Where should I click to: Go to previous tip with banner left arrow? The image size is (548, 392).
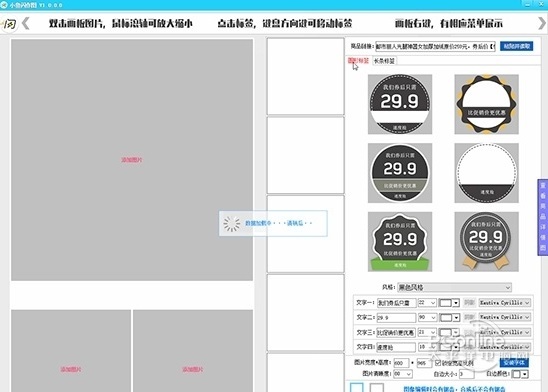click(x=26, y=23)
